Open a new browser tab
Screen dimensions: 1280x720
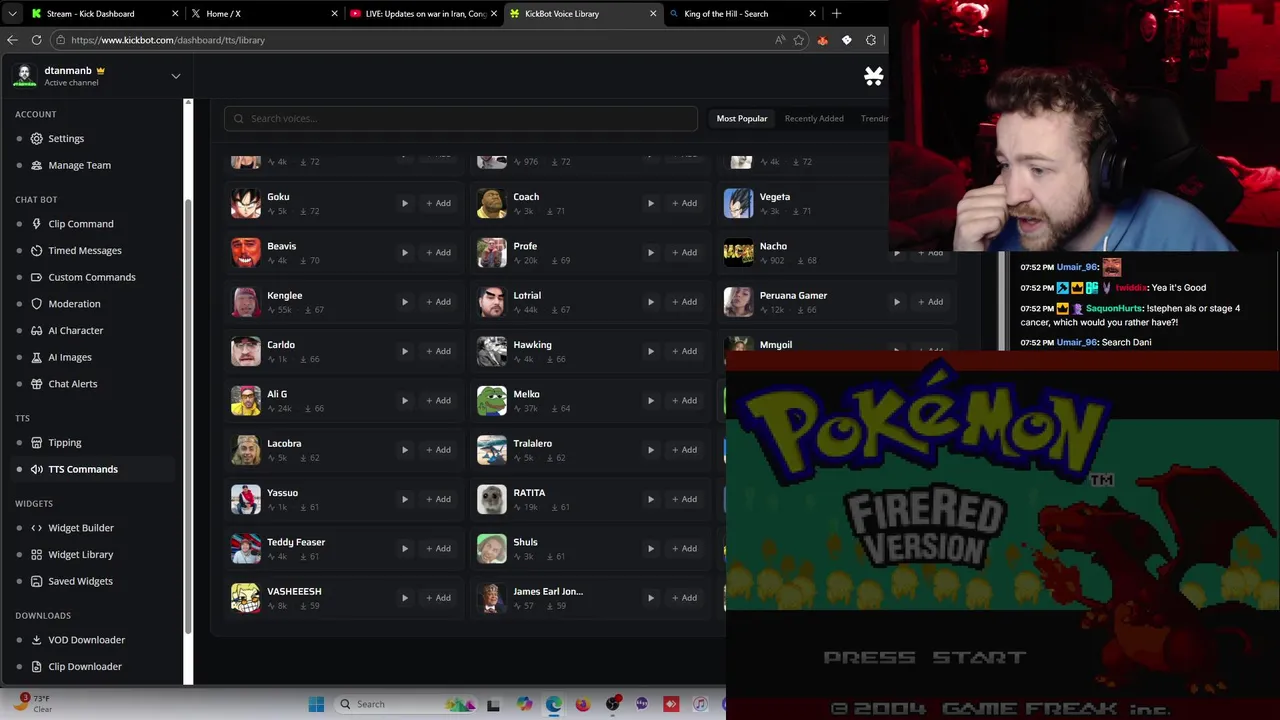pos(836,14)
